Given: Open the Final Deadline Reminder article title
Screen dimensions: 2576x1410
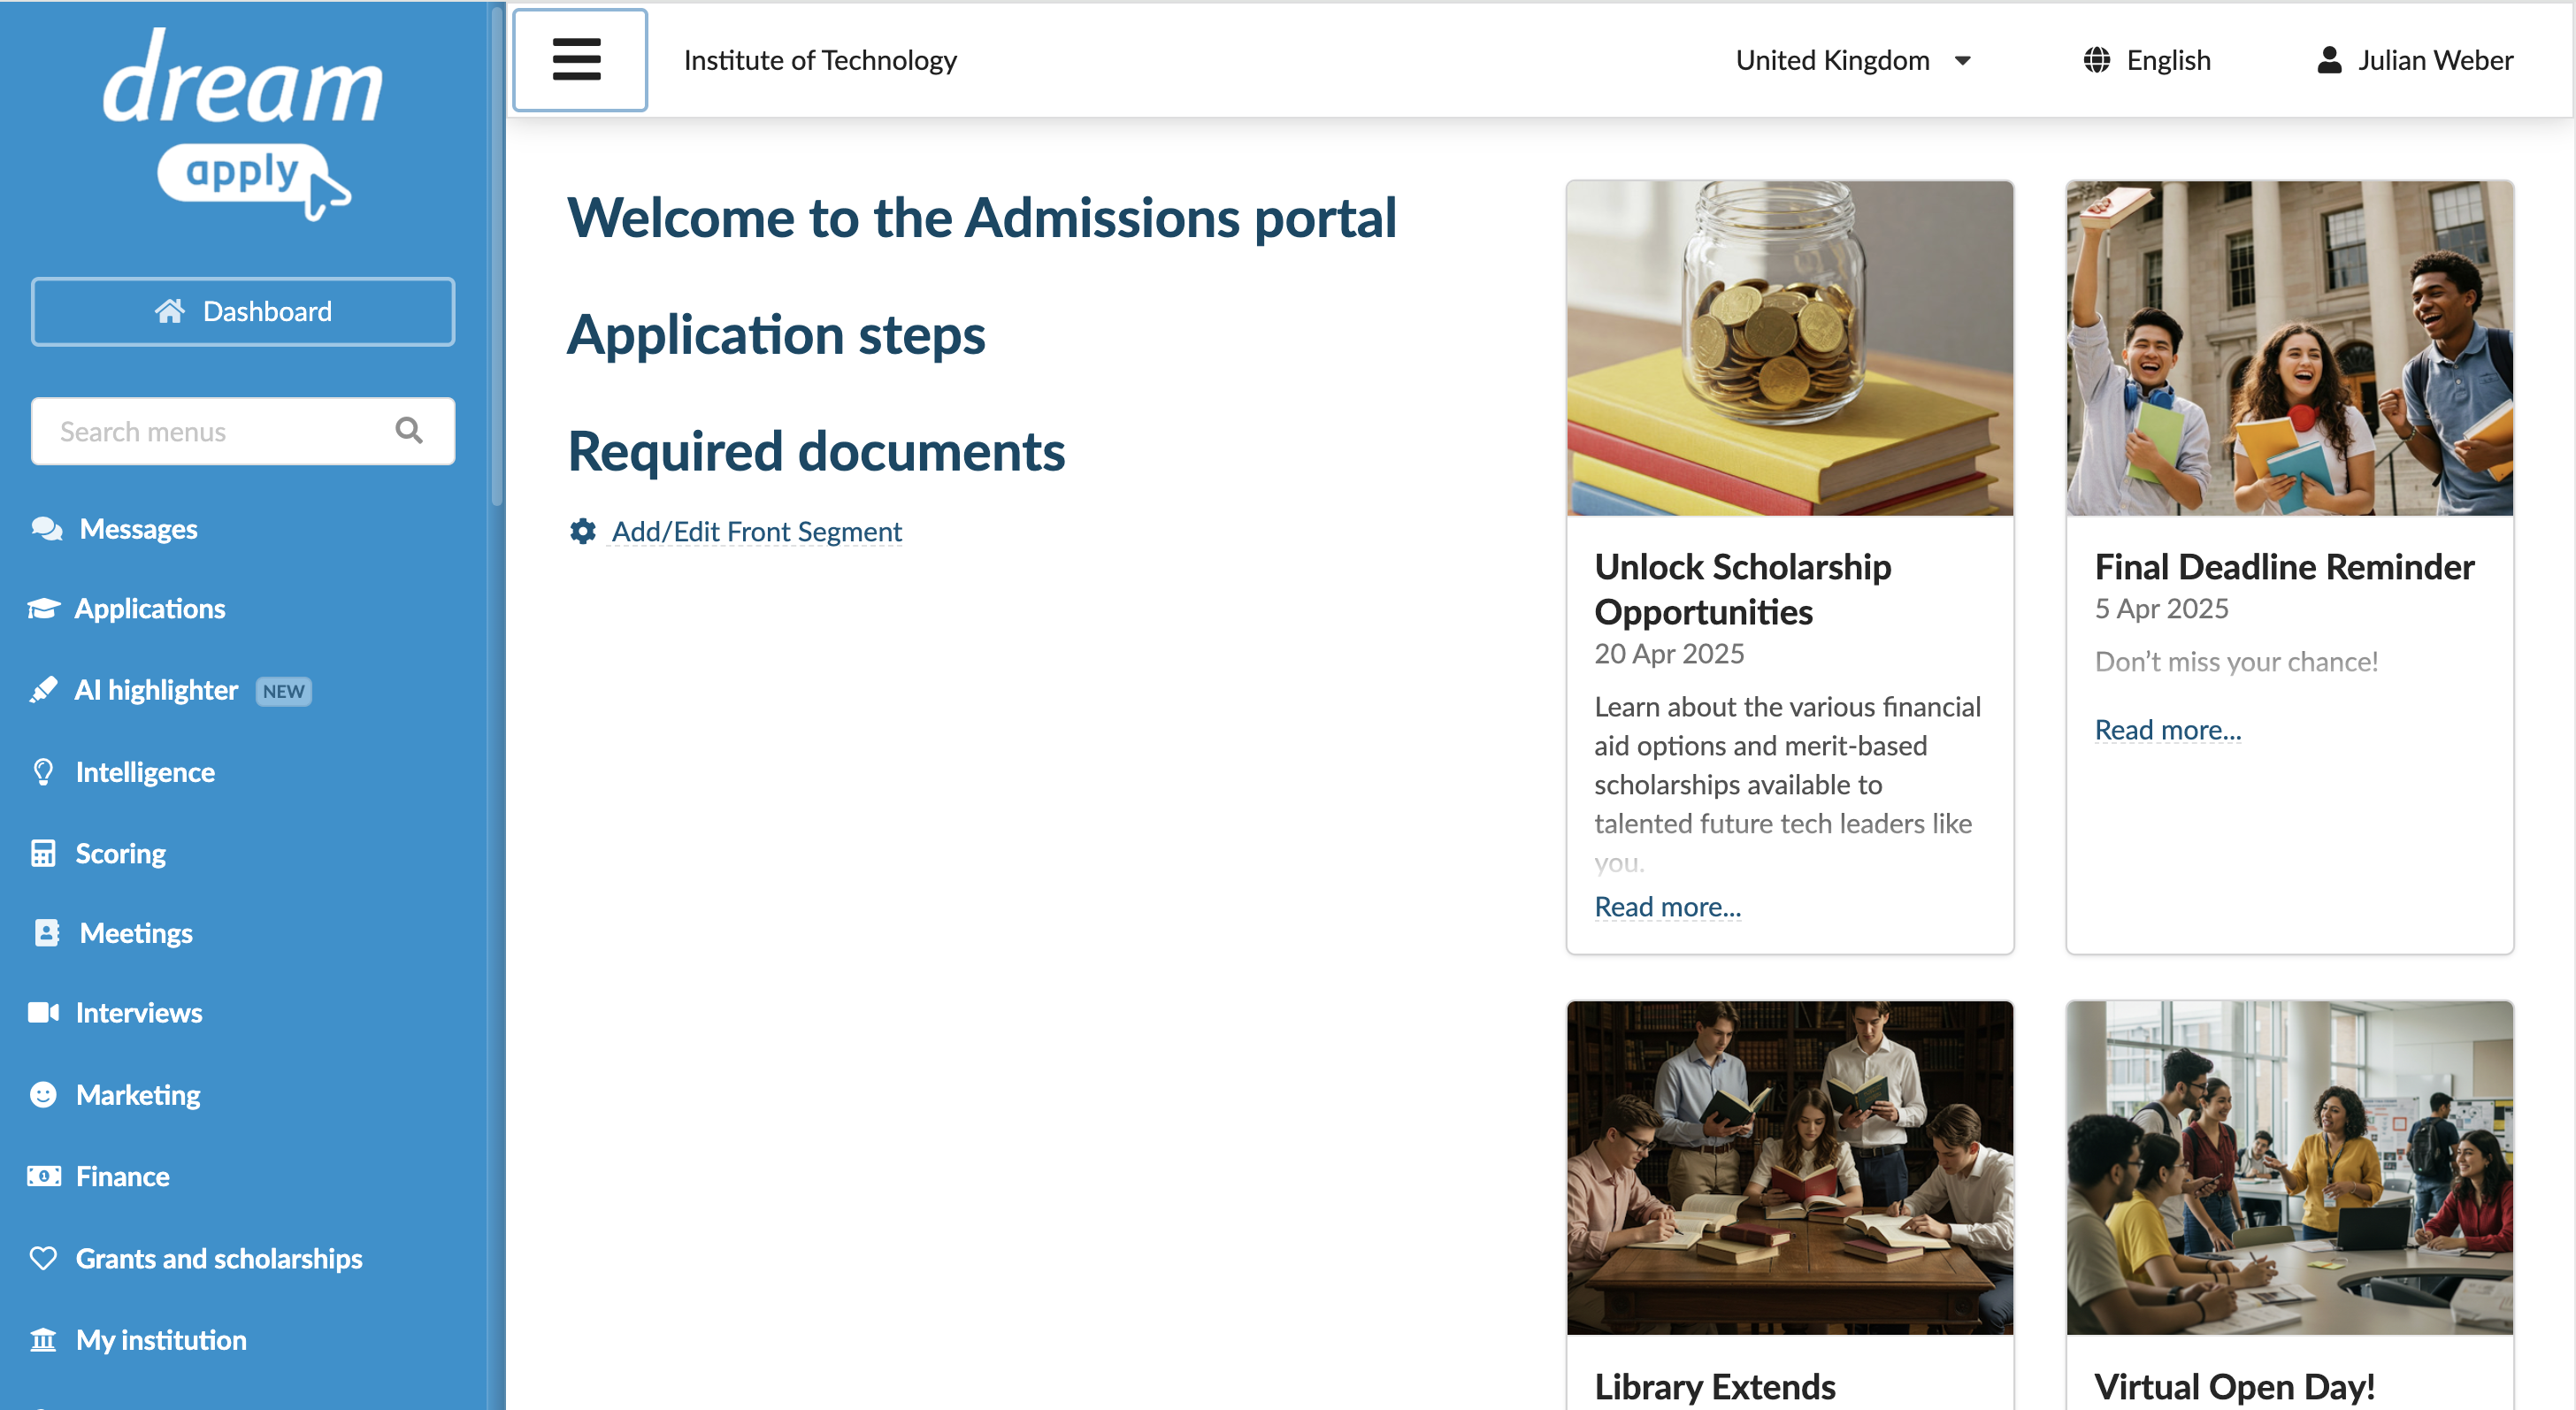Looking at the screenshot, I should coord(2284,567).
